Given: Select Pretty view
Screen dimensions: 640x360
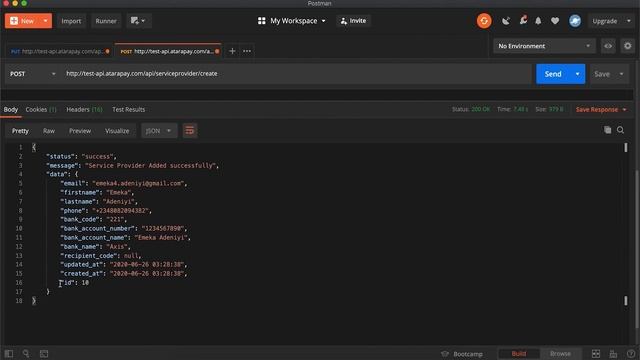Looking at the screenshot, I should click(x=20, y=131).
